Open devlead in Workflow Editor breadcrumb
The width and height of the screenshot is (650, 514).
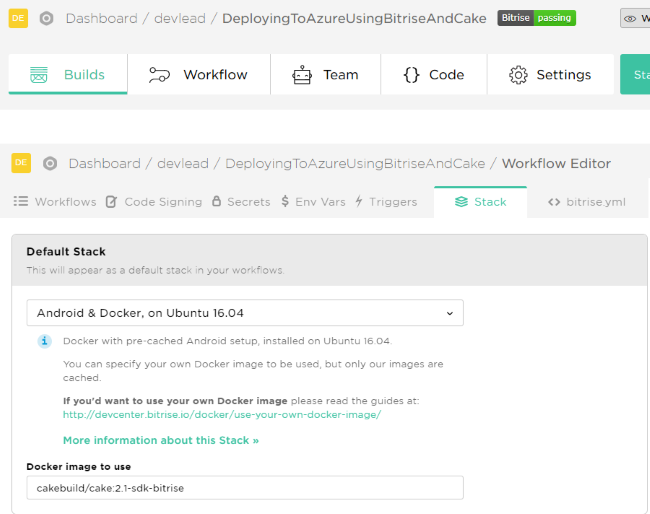pyautogui.click(x=183, y=163)
